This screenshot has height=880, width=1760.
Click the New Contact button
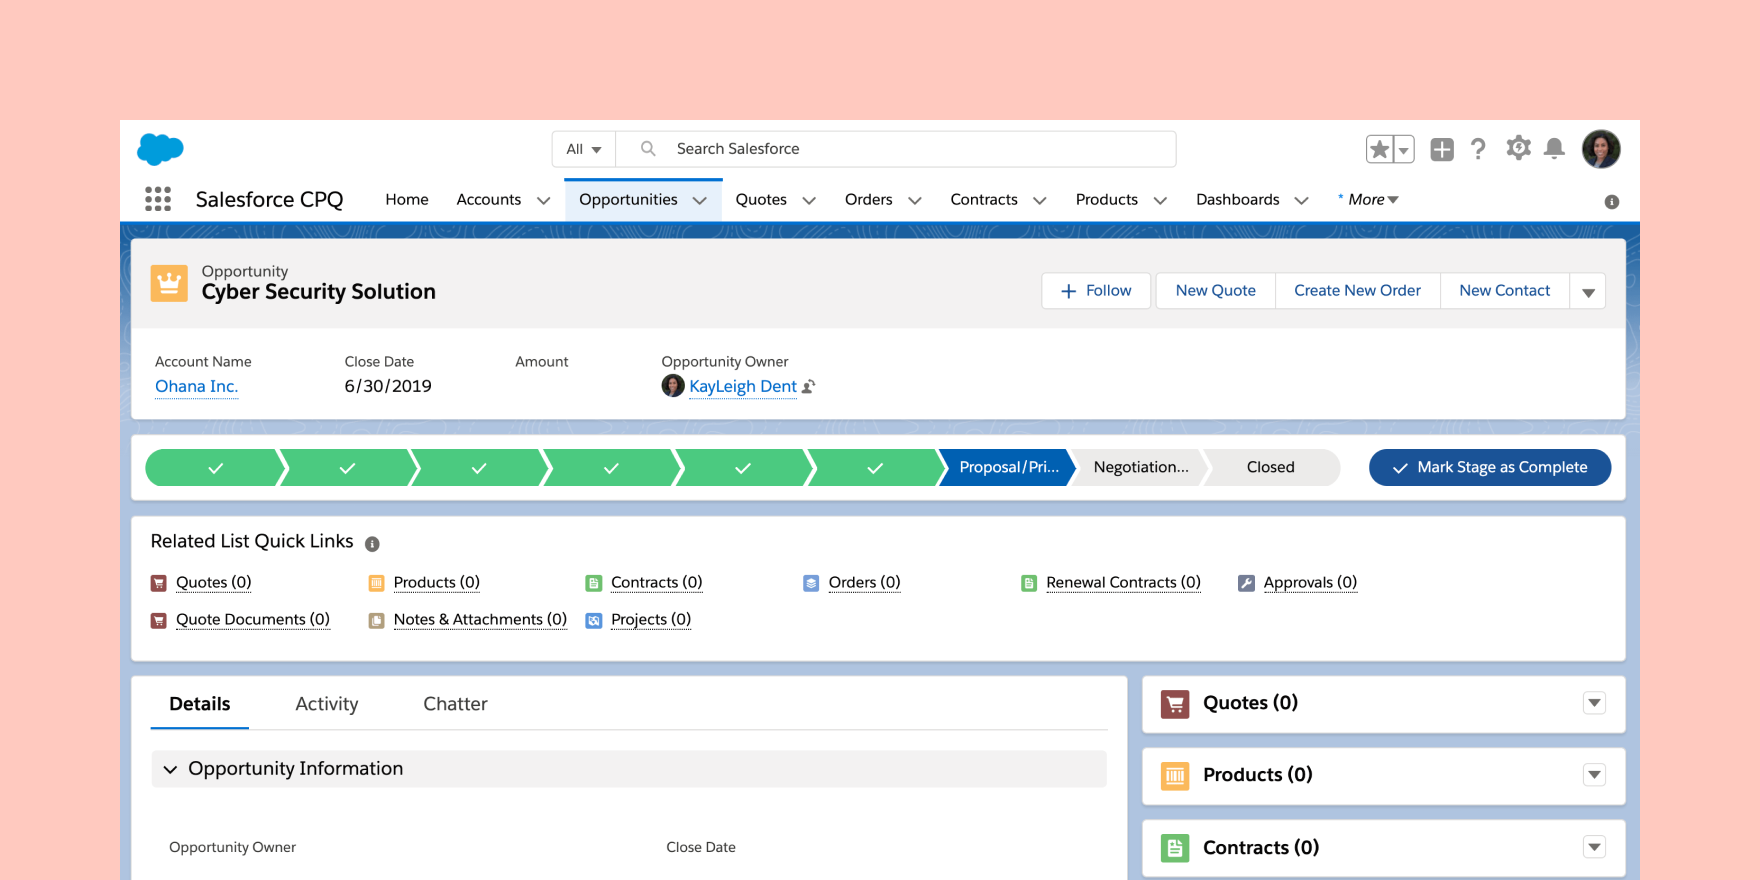point(1505,291)
